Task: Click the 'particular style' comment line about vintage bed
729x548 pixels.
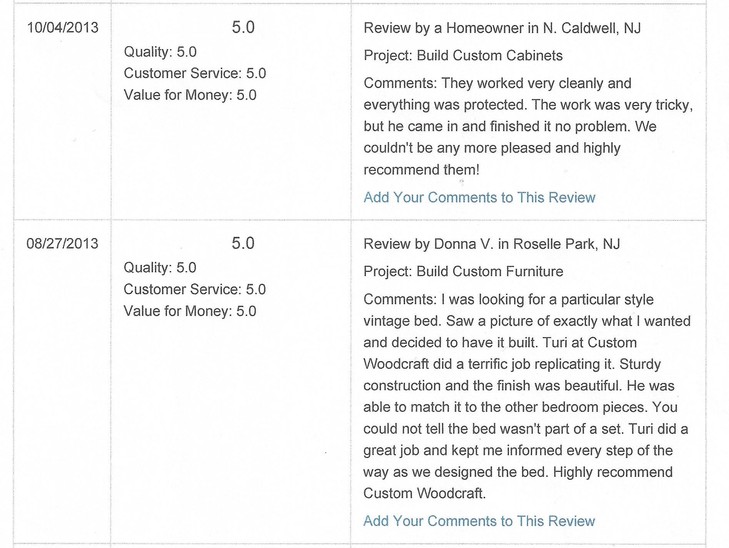Action: 509,299
